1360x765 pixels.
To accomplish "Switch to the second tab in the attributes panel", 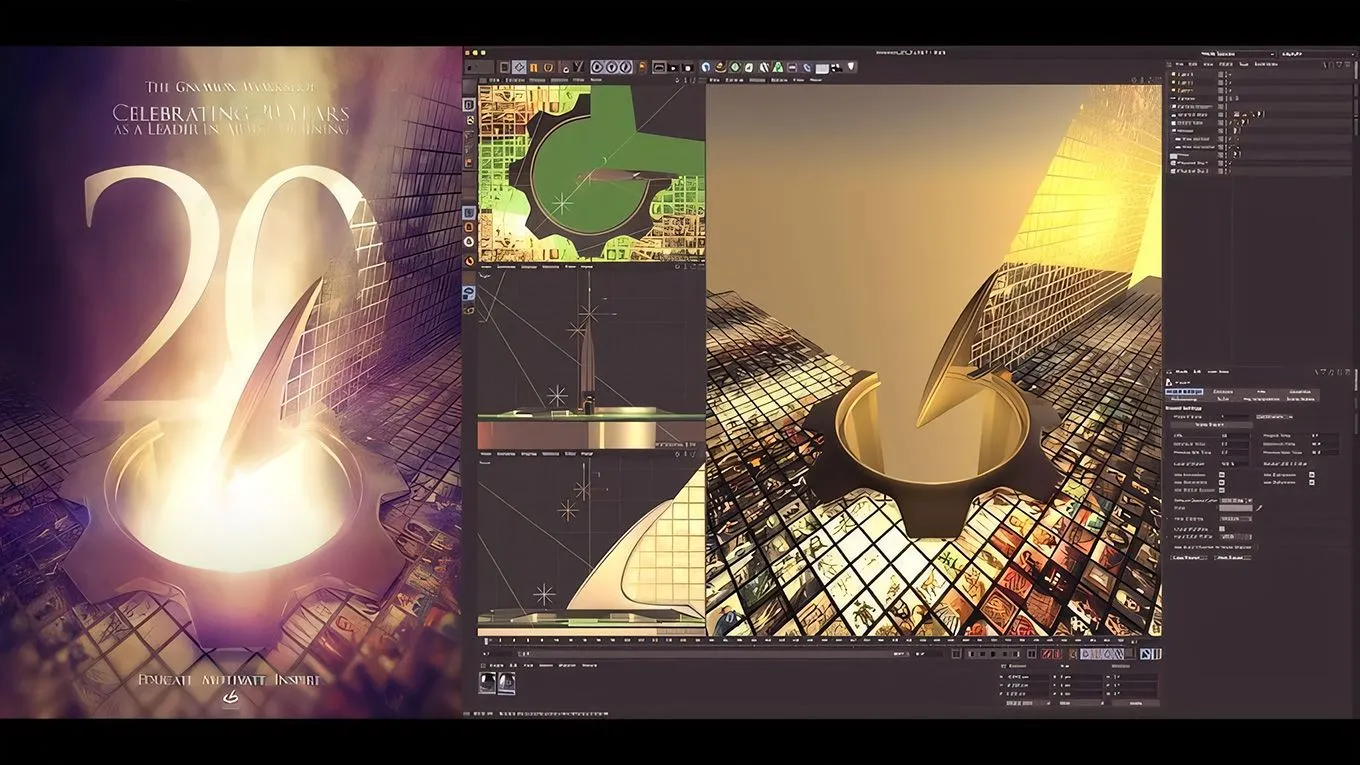I will pyautogui.click(x=1222, y=391).
